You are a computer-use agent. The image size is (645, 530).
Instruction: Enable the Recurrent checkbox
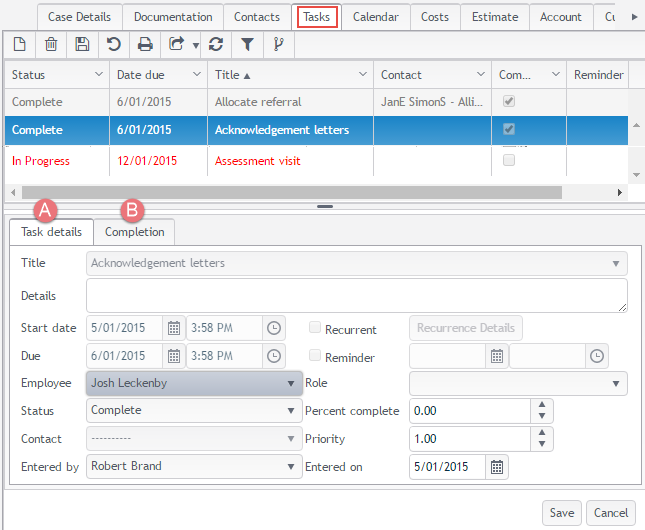point(316,328)
